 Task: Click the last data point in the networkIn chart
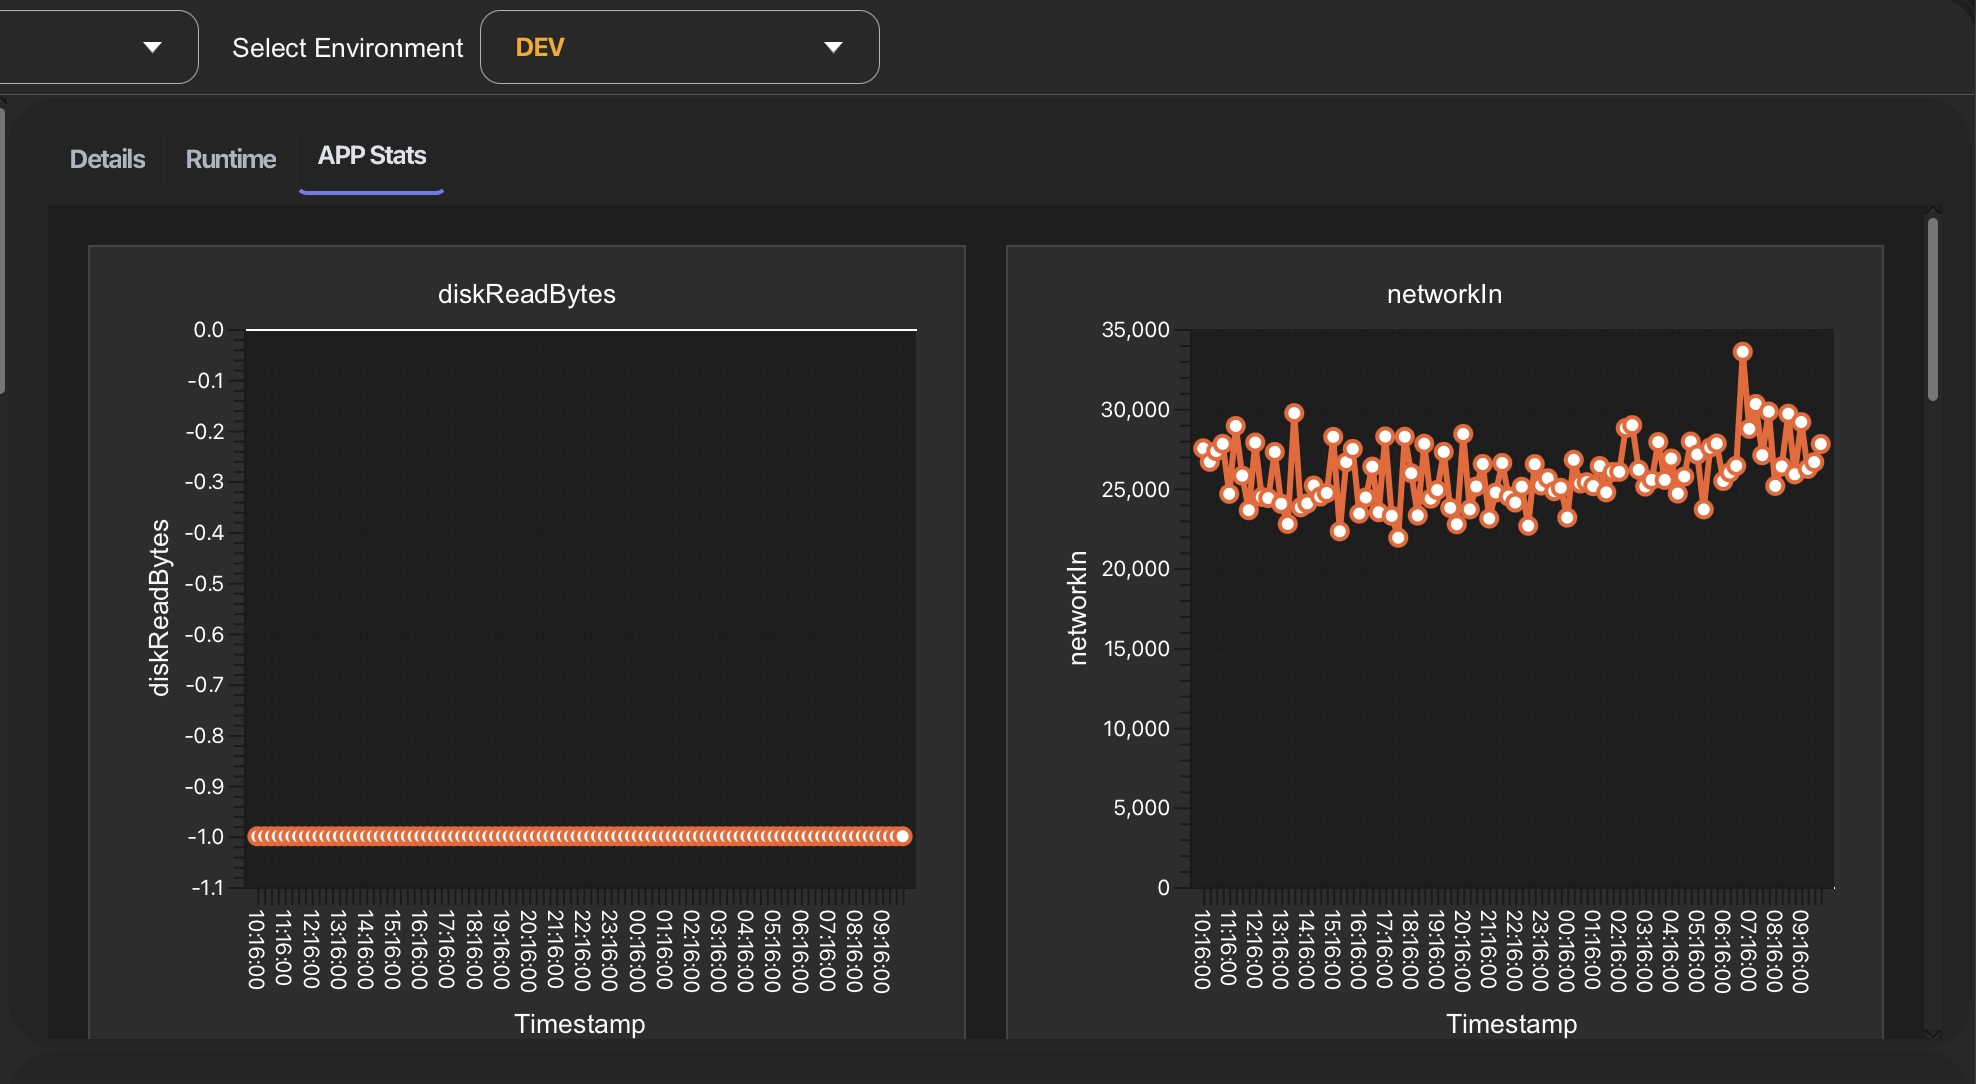1820,444
